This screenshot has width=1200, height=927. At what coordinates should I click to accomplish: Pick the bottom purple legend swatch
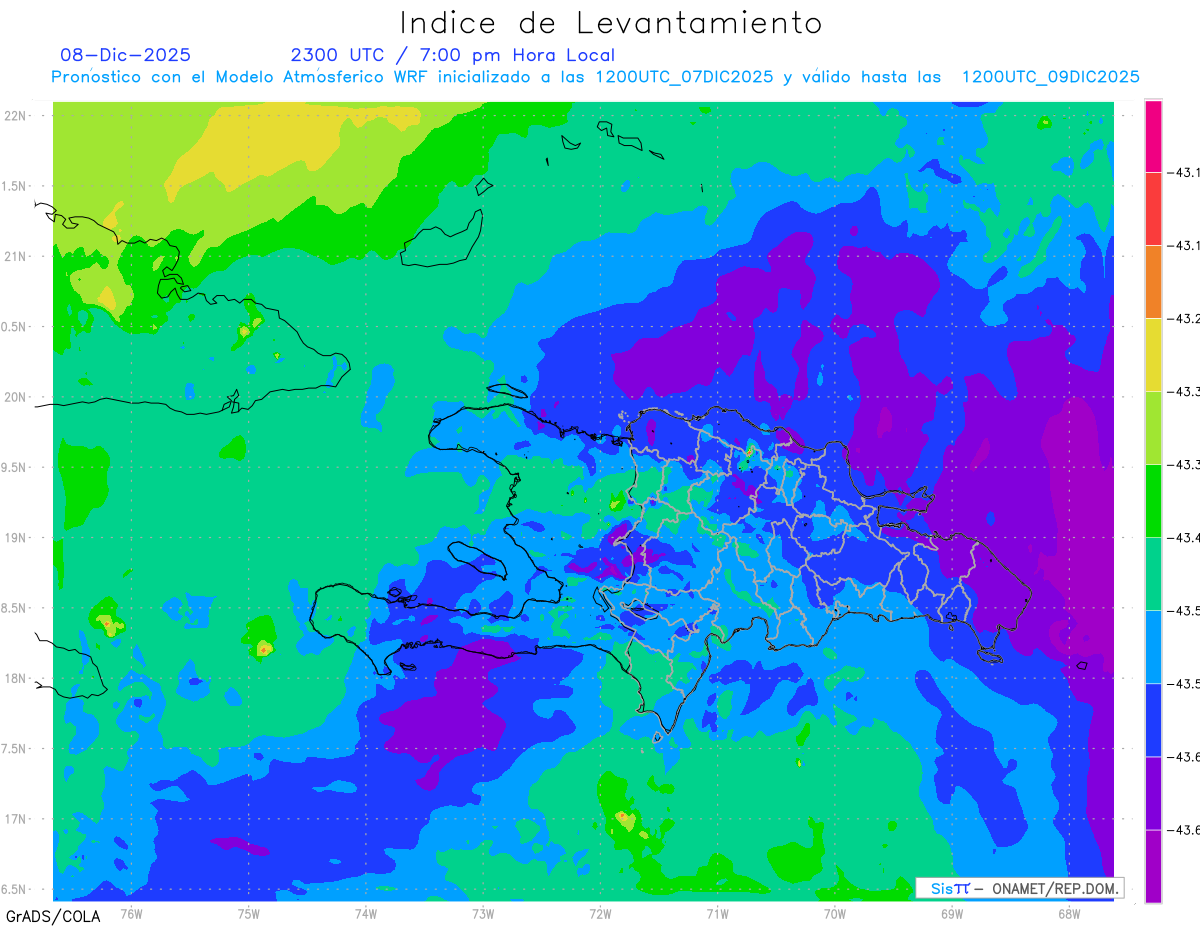(x=1153, y=866)
